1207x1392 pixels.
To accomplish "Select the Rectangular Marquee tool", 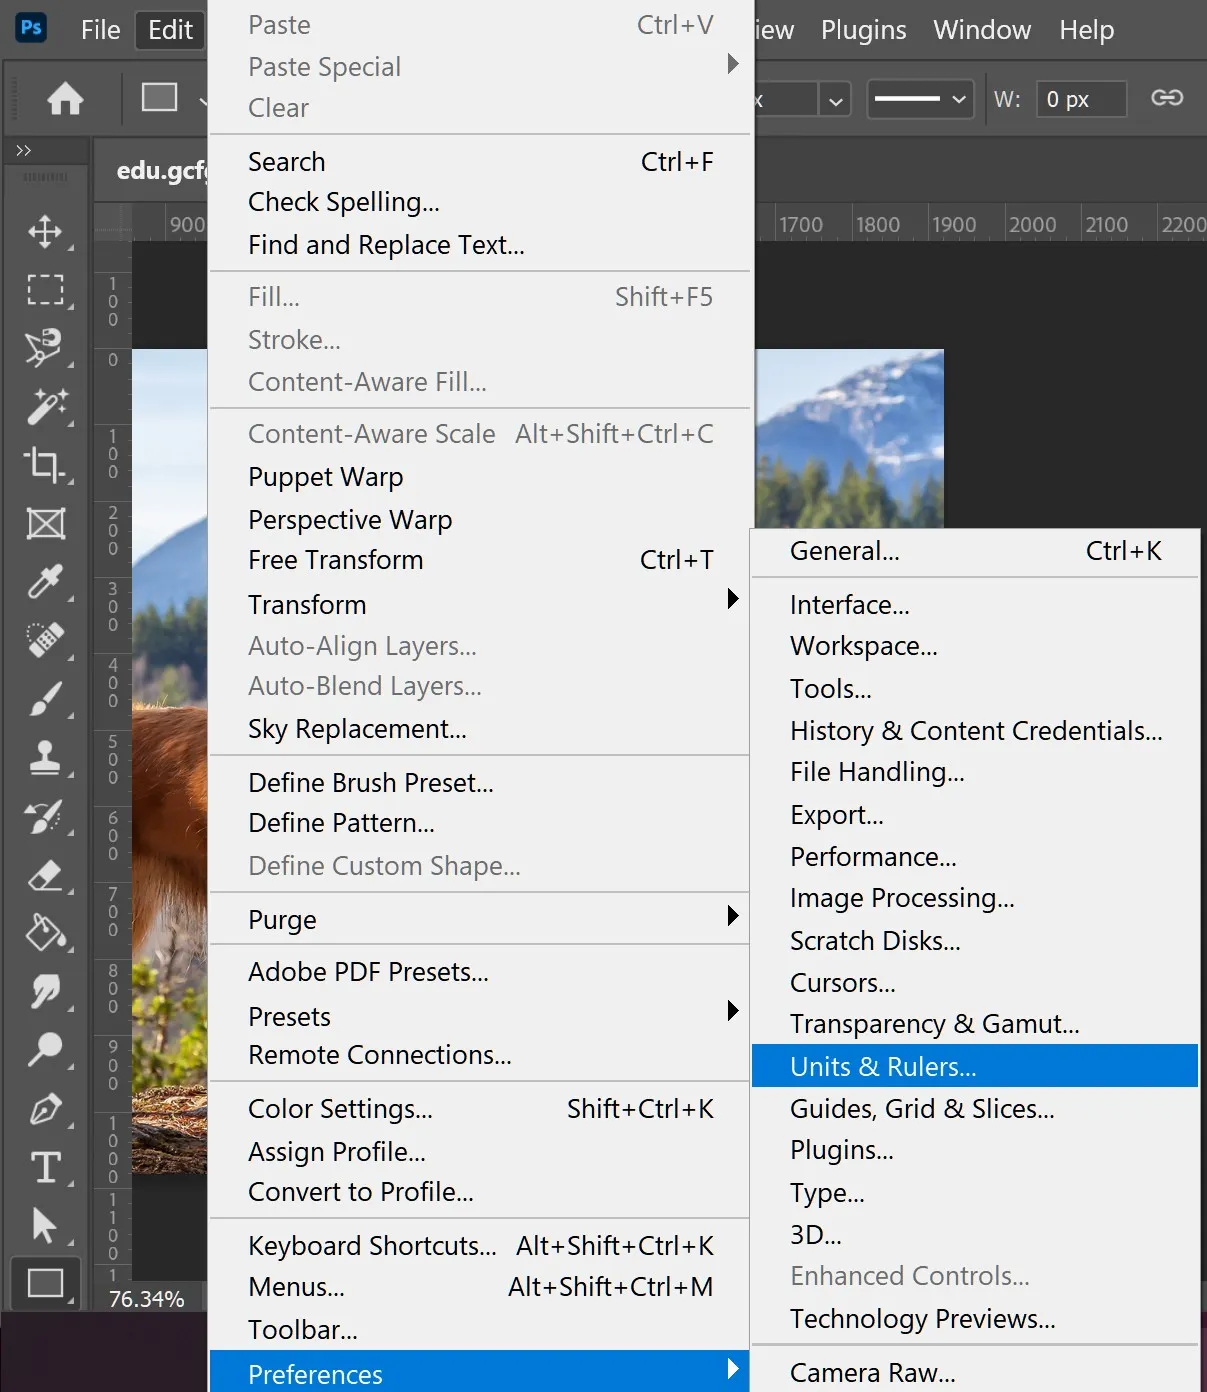I will point(45,290).
